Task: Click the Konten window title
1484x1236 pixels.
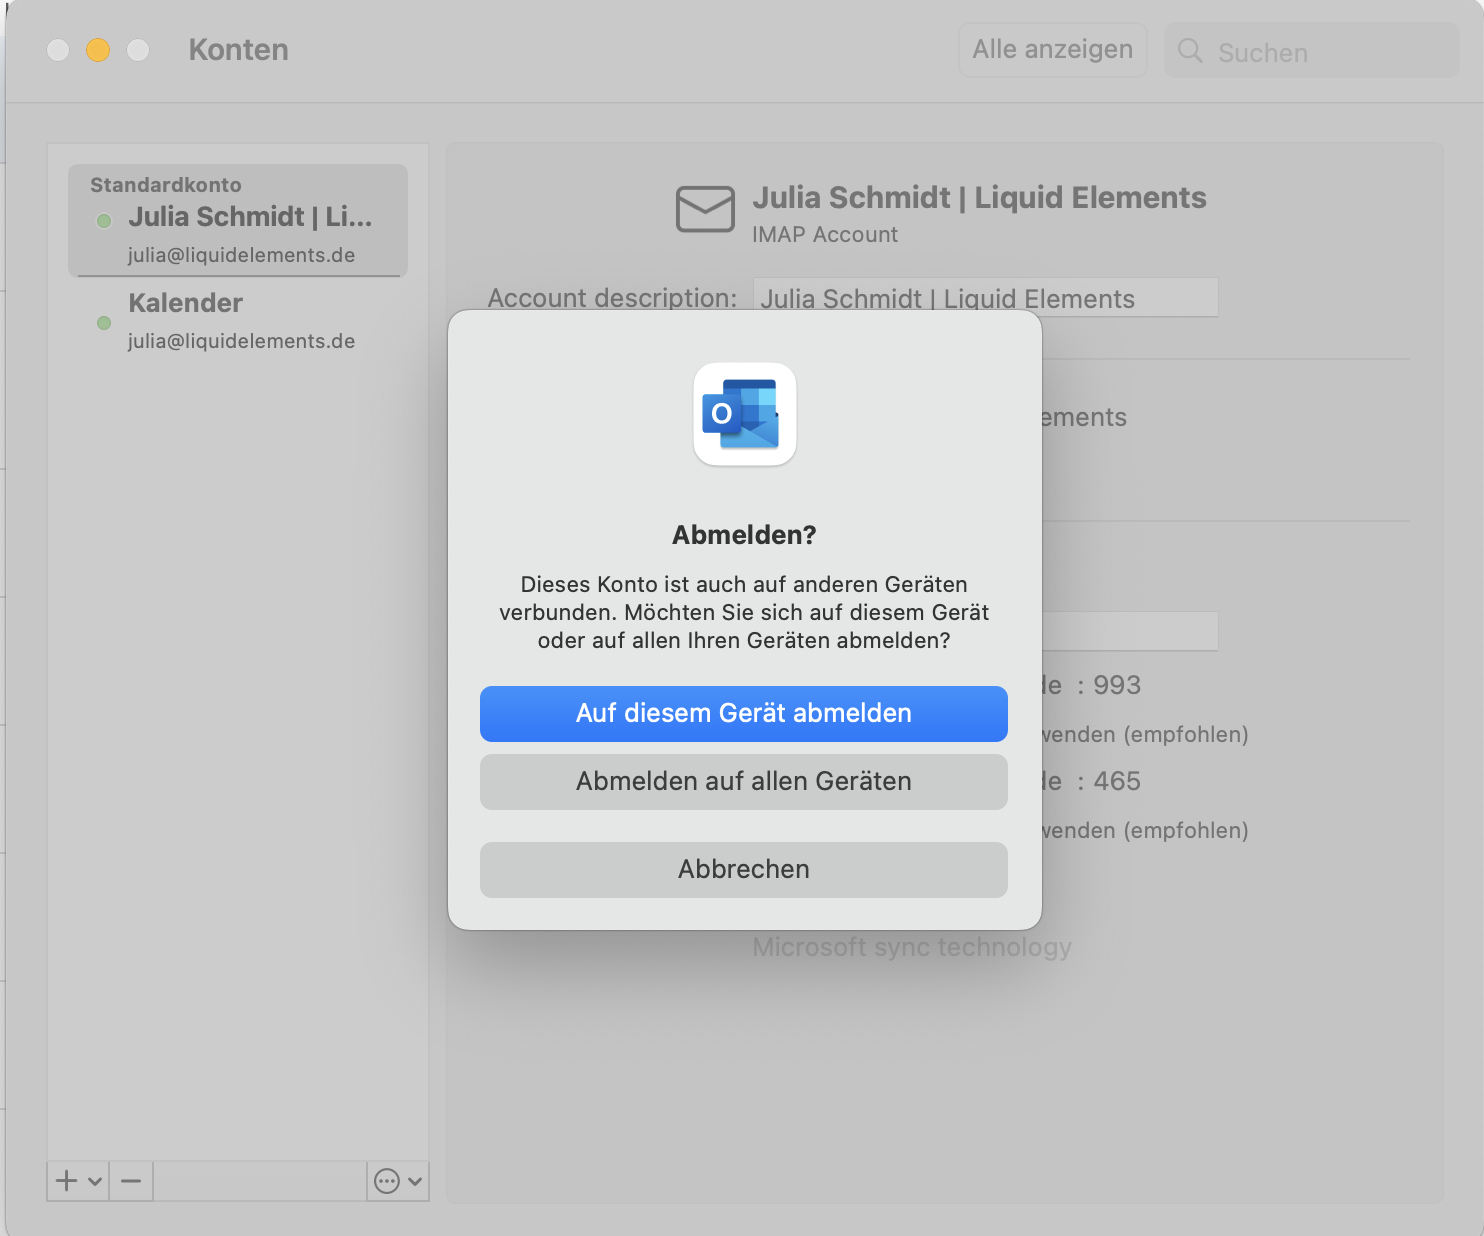Action: [x=238, y=50]
